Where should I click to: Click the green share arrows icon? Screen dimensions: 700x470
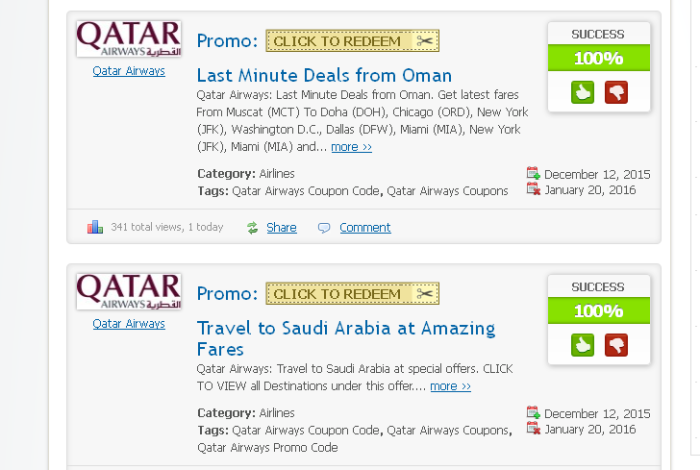(x=252, y=228)
